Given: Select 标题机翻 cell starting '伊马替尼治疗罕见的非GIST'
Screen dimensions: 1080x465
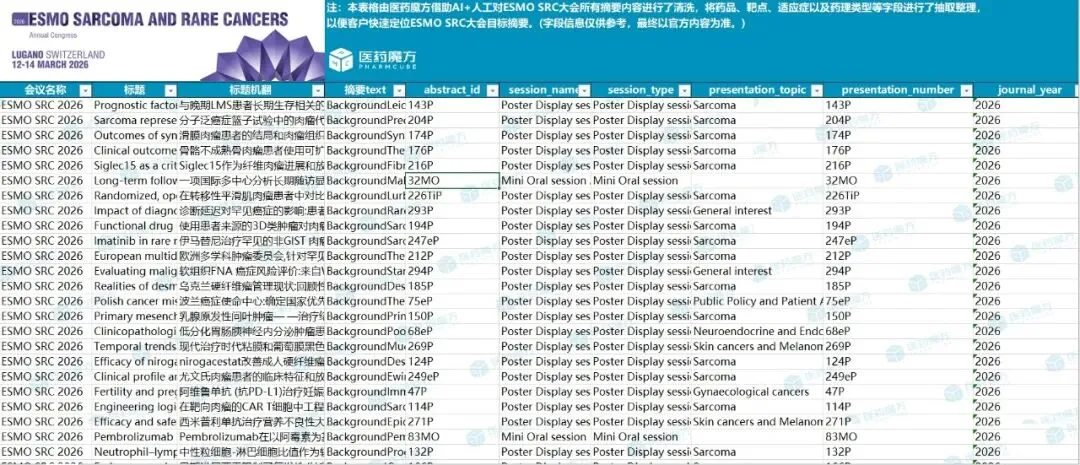Looking at the screenshot, I should click(x=251, y=241).
